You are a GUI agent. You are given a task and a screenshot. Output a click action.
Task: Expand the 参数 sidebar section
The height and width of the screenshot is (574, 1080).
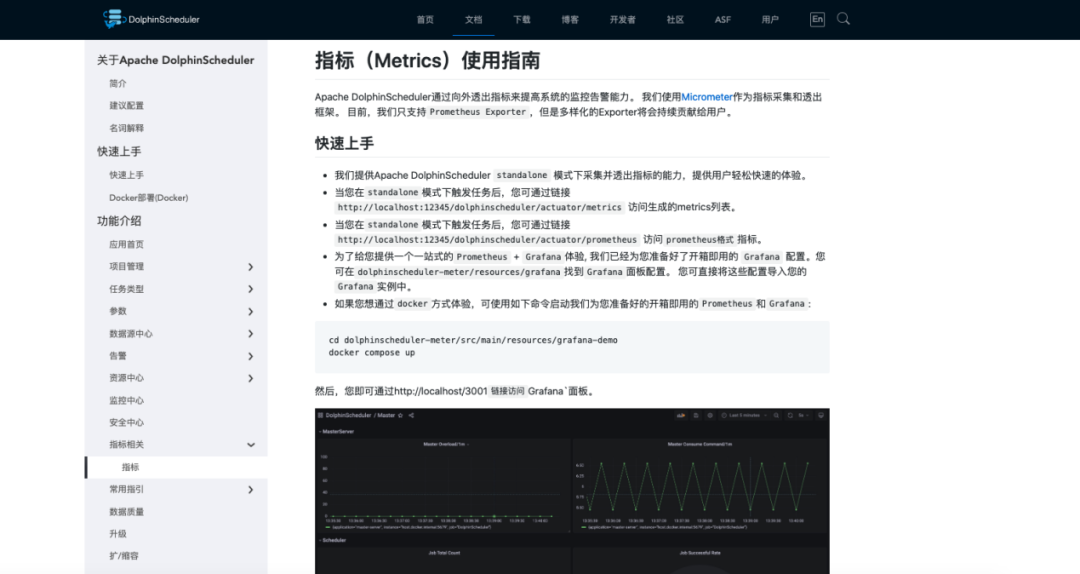point(251,311)
